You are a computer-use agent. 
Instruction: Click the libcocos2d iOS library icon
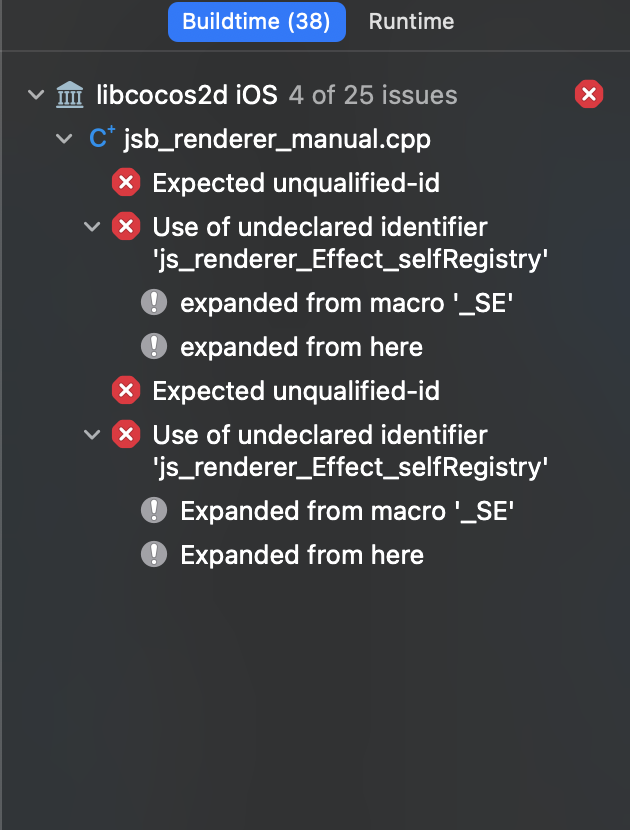[70, 95]
